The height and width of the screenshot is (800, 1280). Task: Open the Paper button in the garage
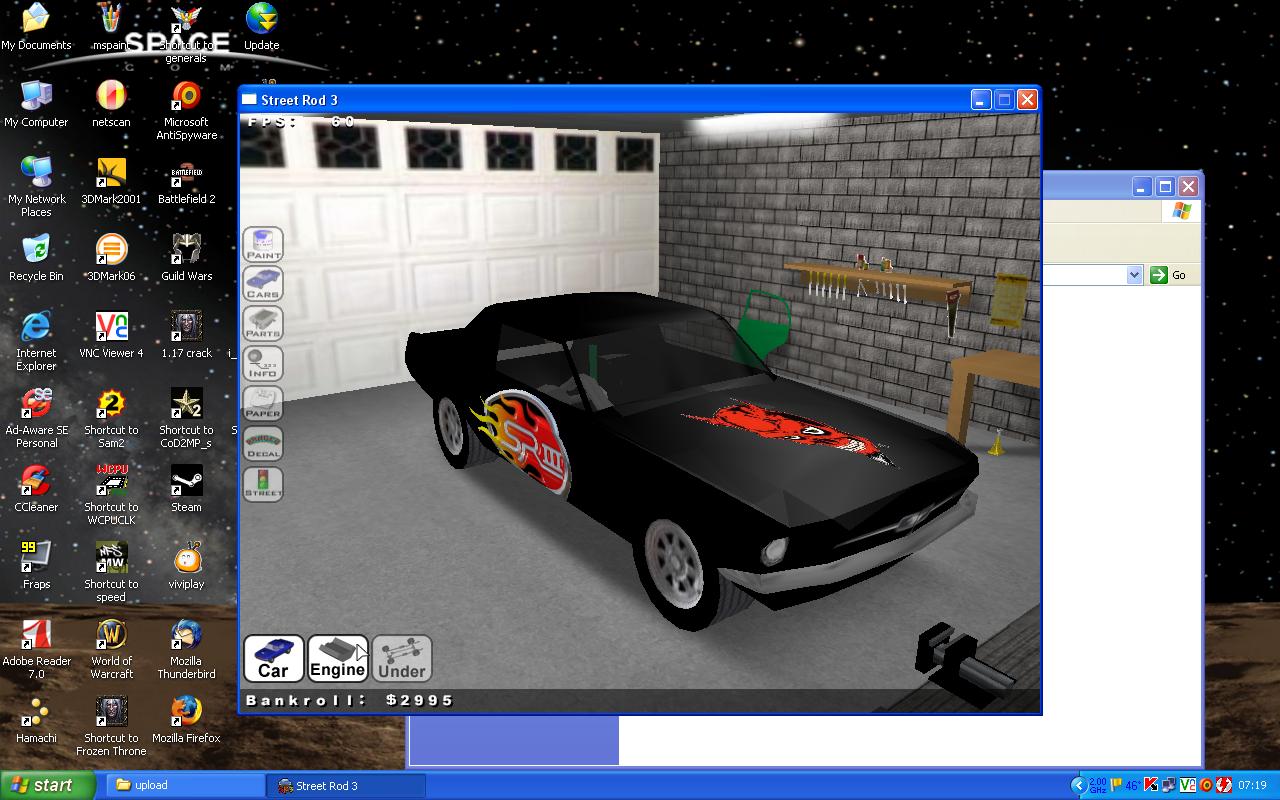click(263, 404)
